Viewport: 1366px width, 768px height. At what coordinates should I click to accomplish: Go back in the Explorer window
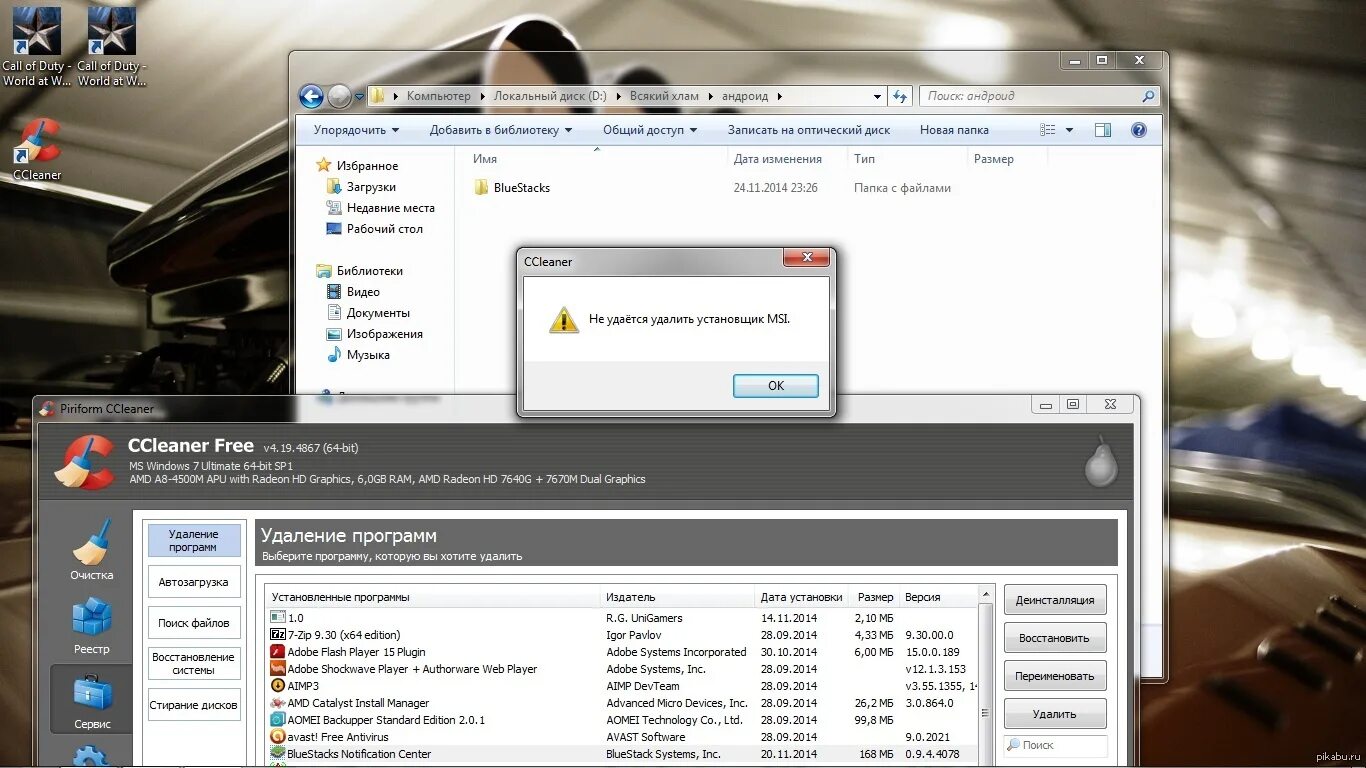point(311,96)
